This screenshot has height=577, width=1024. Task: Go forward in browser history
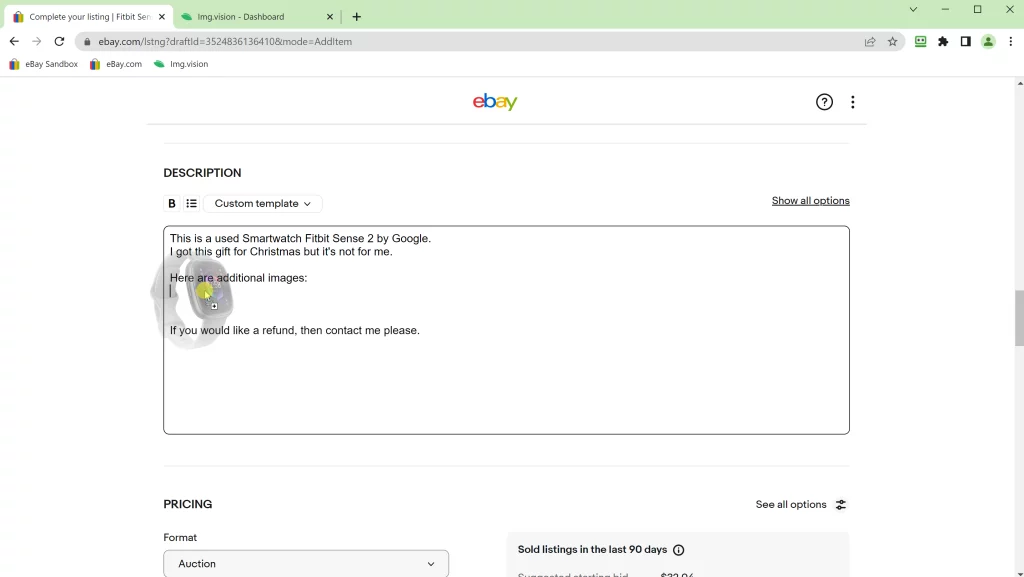coord(37,41)
